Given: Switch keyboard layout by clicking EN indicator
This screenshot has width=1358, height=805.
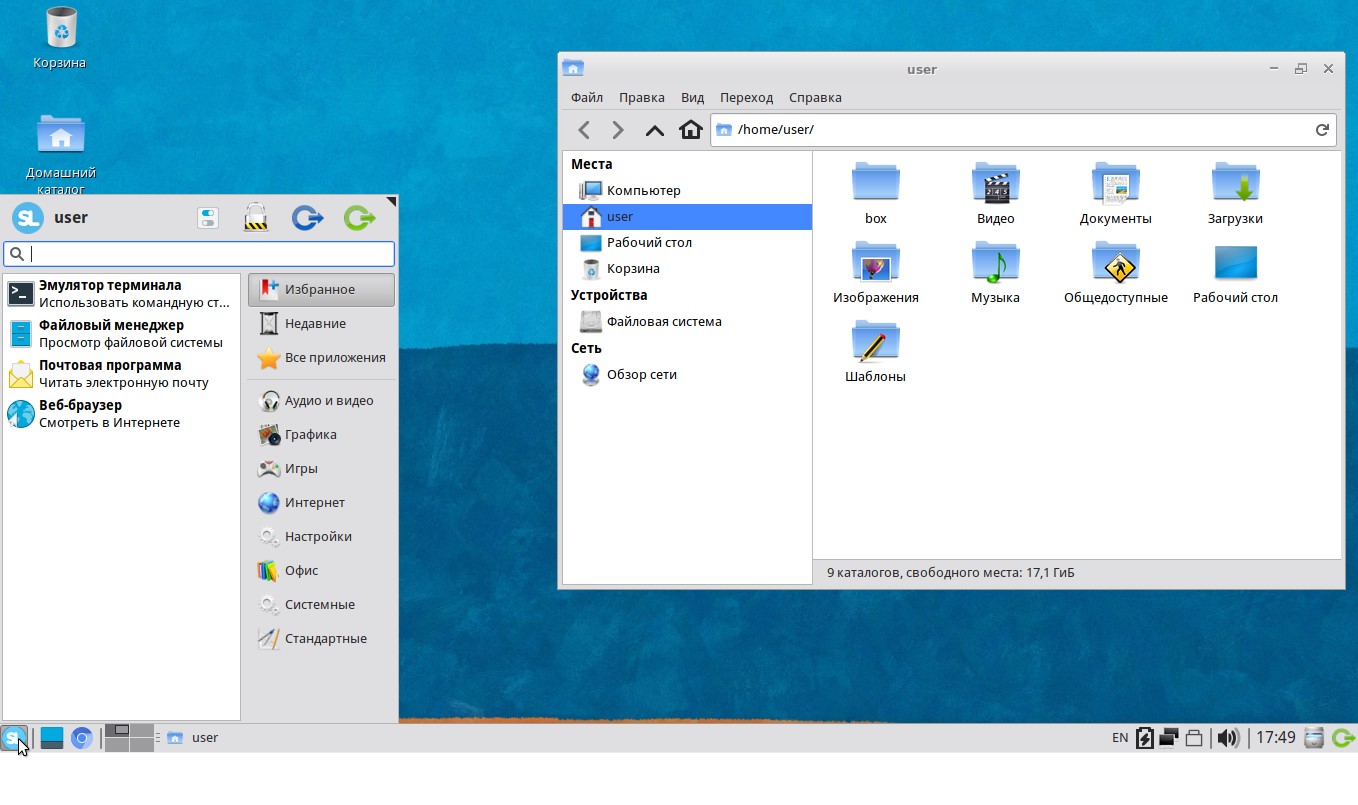Looking at the screenshot, I should [x=1119, y=737].
